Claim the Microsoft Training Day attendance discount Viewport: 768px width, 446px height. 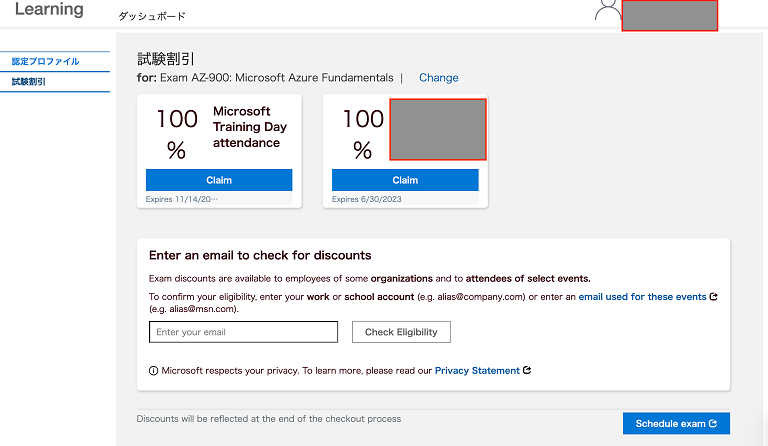point(219,180)
